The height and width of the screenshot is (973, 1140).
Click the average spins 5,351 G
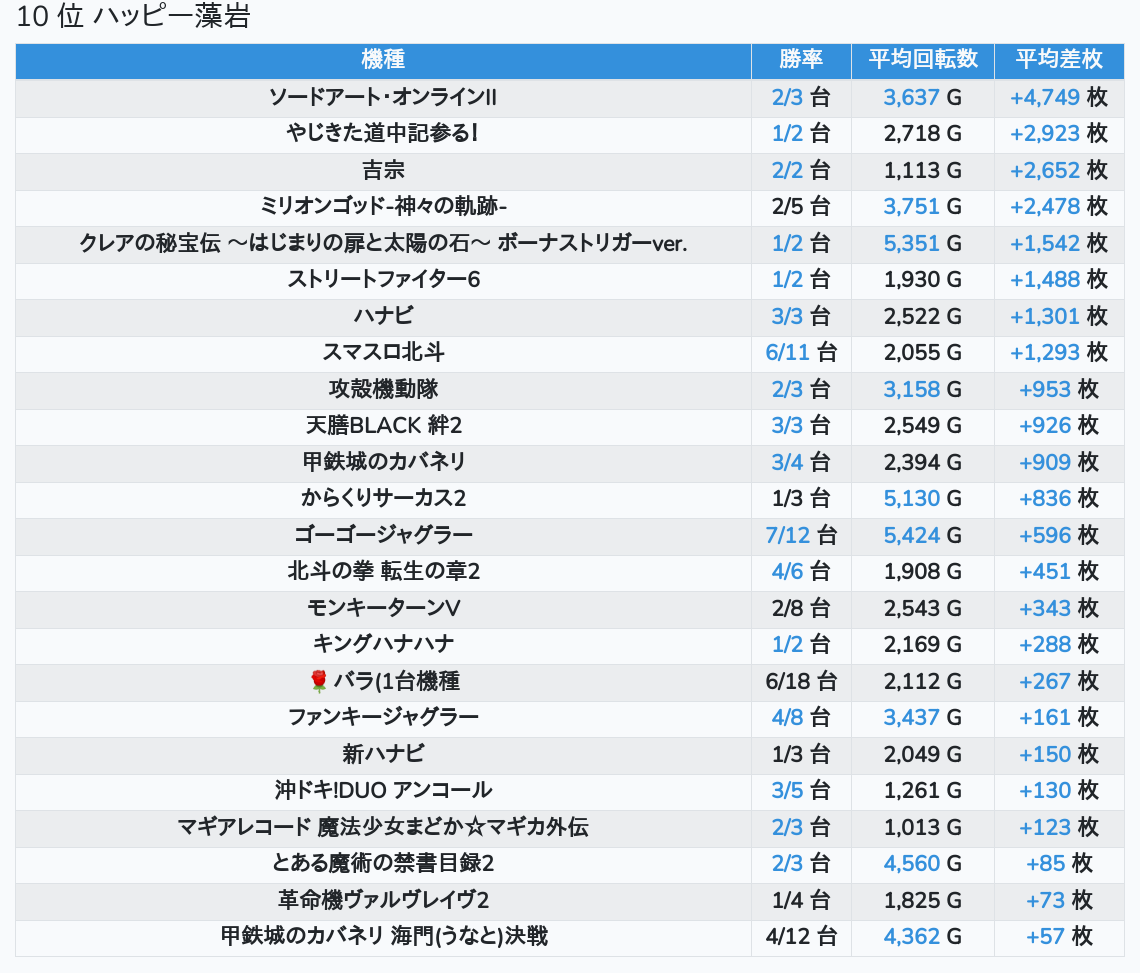click(923, 243)
